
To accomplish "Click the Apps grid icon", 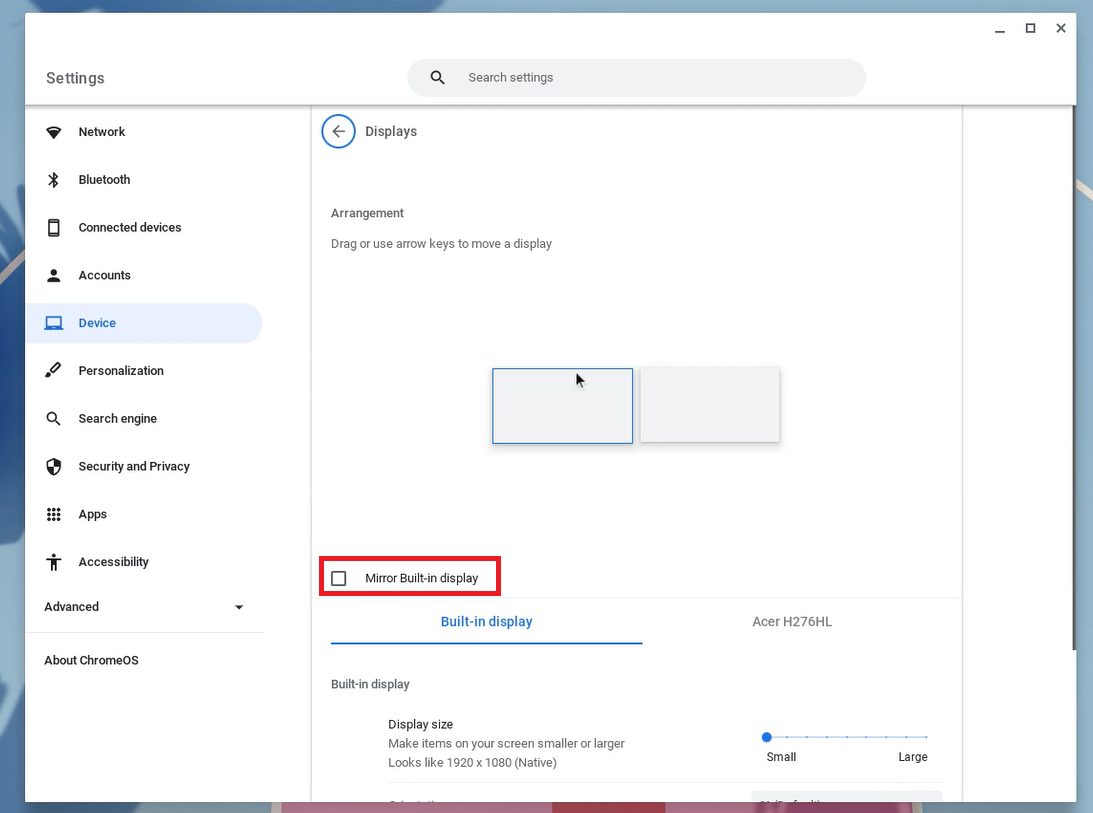I will 54,514.
